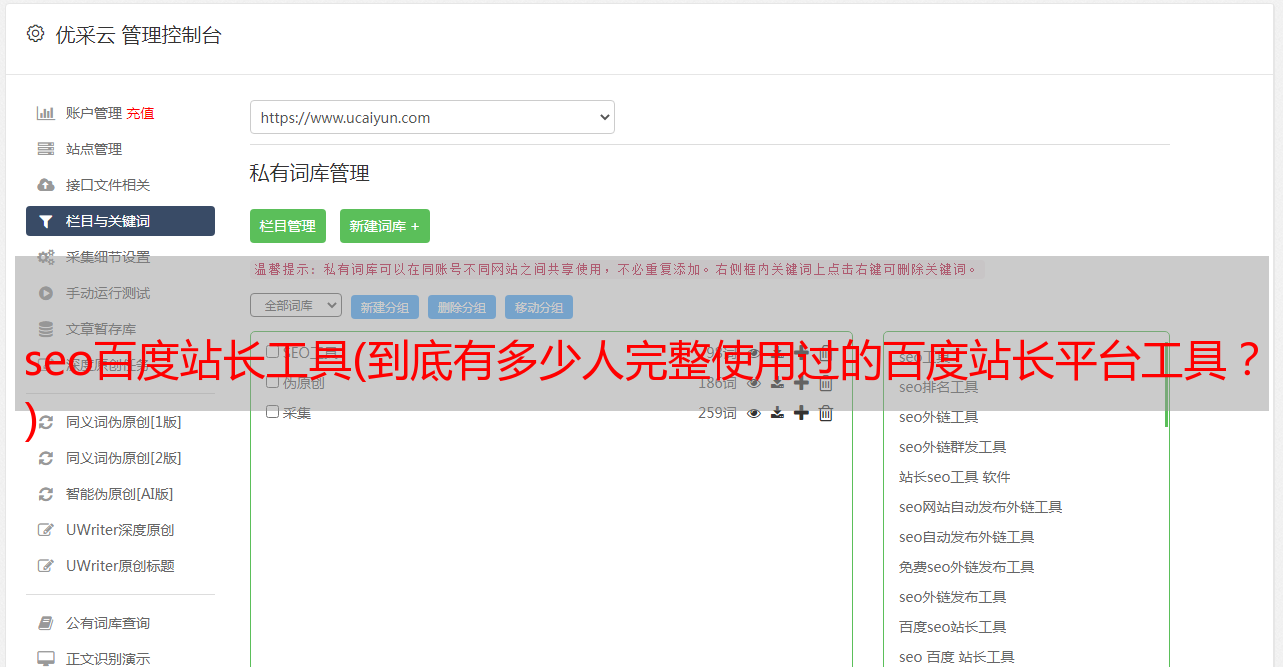The image size is (1283, 667).
Task: Tick the checkbox next to 伪原创
Action: tap(272, 382)
